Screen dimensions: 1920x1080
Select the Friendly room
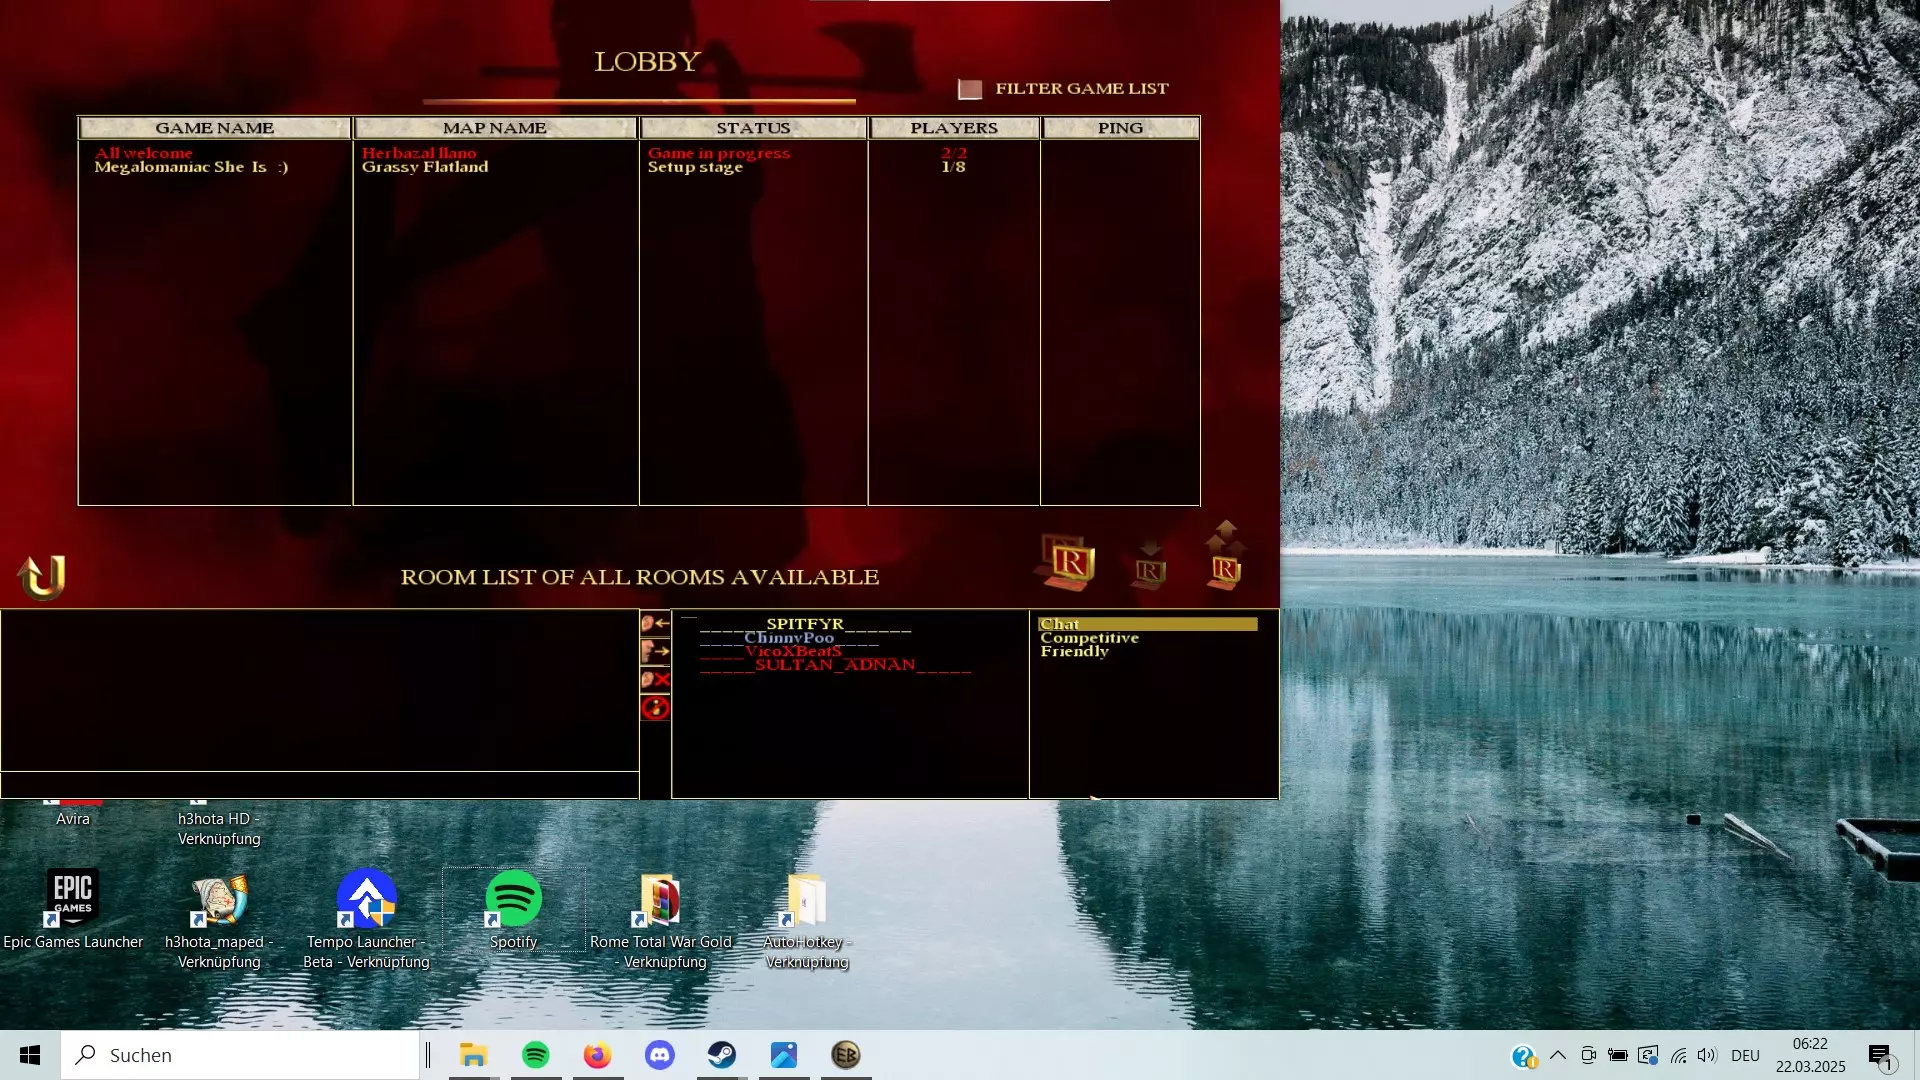coord(1074,651)
